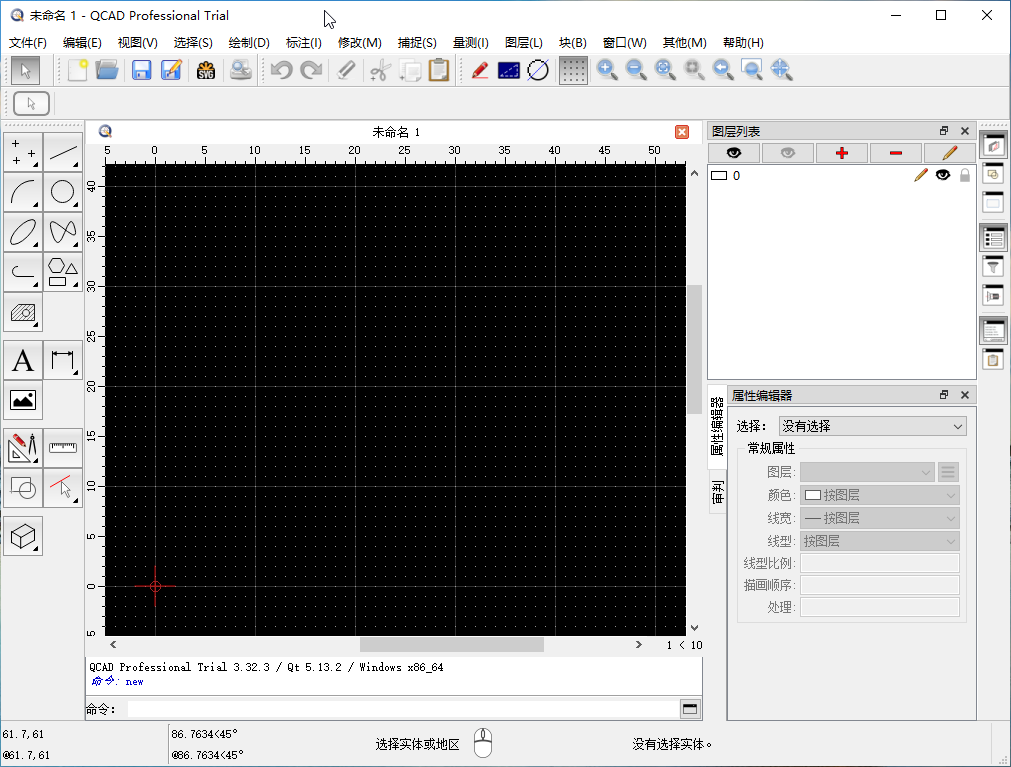Open the spline drawing tools

63,232
